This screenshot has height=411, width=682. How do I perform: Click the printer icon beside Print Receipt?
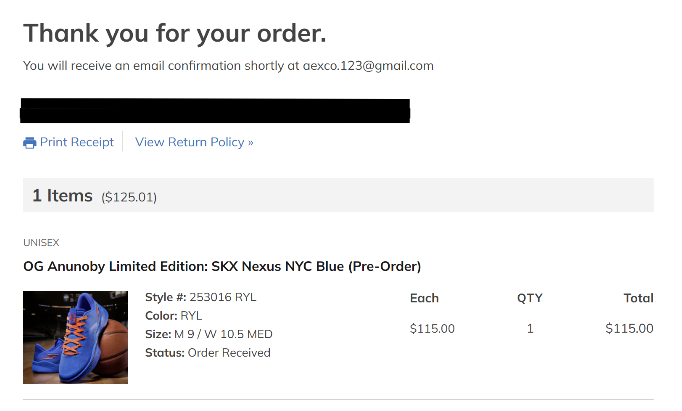click(x=30, y=143)
